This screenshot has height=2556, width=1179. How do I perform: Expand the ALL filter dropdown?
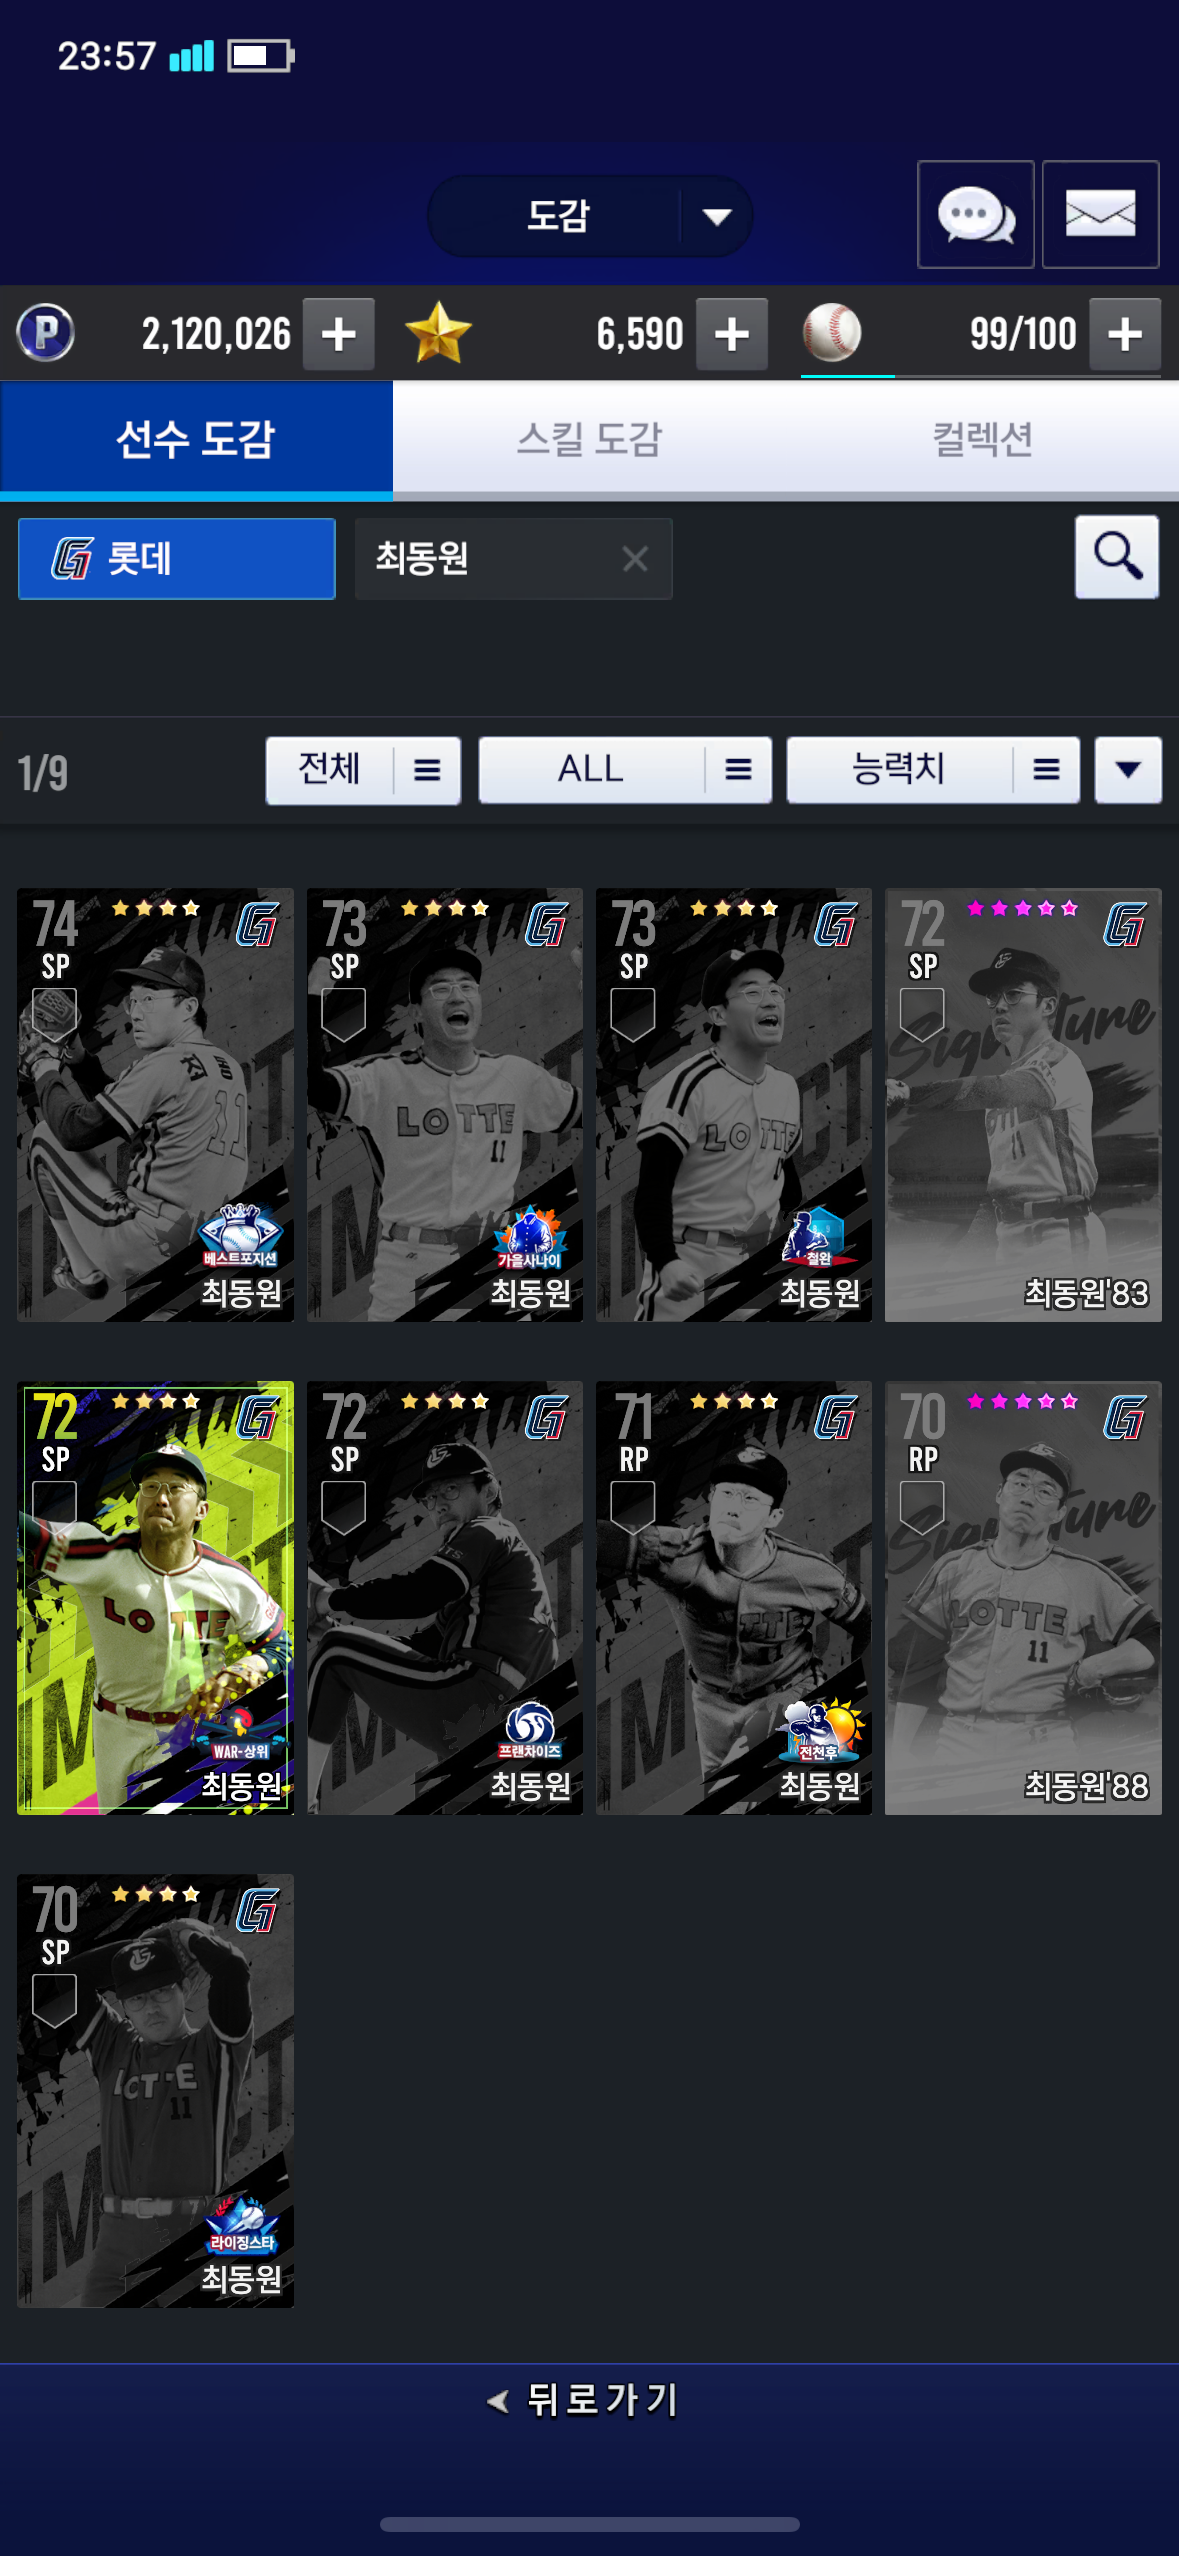625,770
